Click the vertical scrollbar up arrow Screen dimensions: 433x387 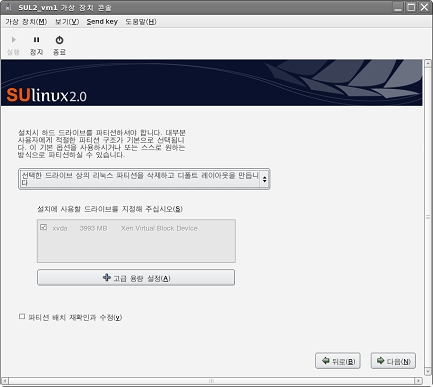tap(428, 64)
